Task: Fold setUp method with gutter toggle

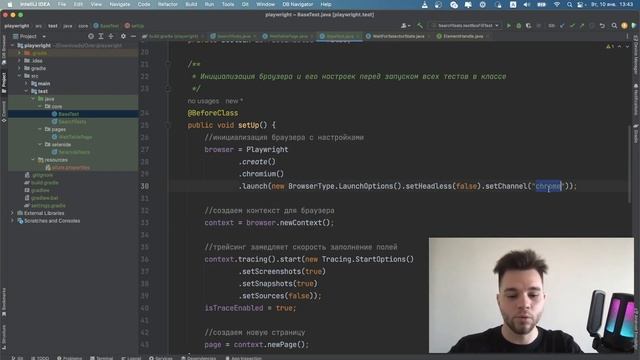Action: point(167,125)
